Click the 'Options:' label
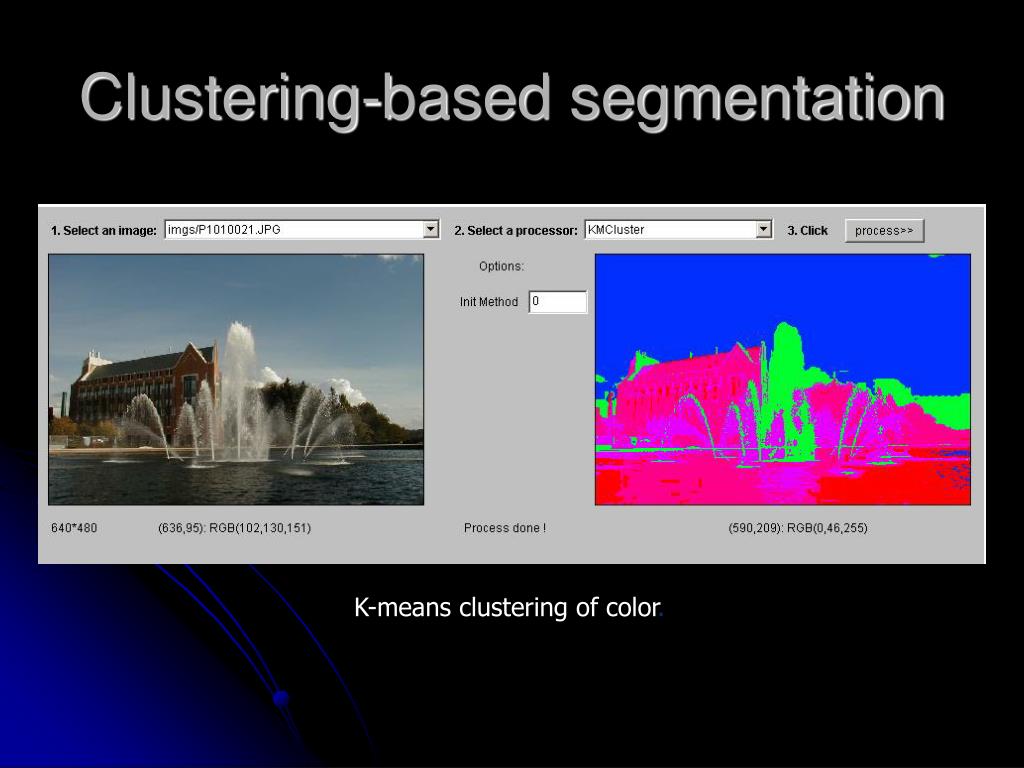This screenshot has height=768, width=1024. click(501, 266)
